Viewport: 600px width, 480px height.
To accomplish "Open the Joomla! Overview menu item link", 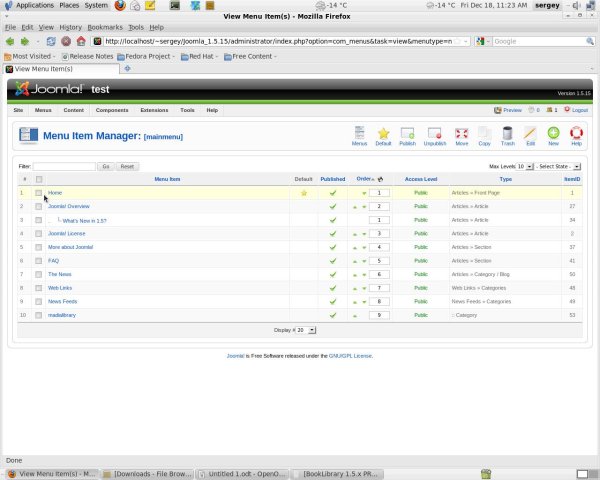I will click(x=68, y=206).
